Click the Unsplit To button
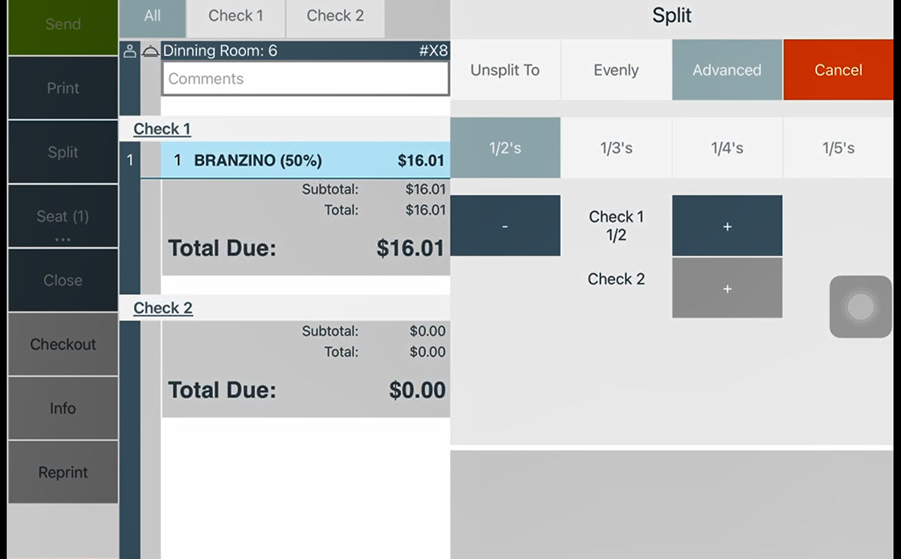This screenshot has height=559, width=901. pyautogui.click(x=505, y=70)
